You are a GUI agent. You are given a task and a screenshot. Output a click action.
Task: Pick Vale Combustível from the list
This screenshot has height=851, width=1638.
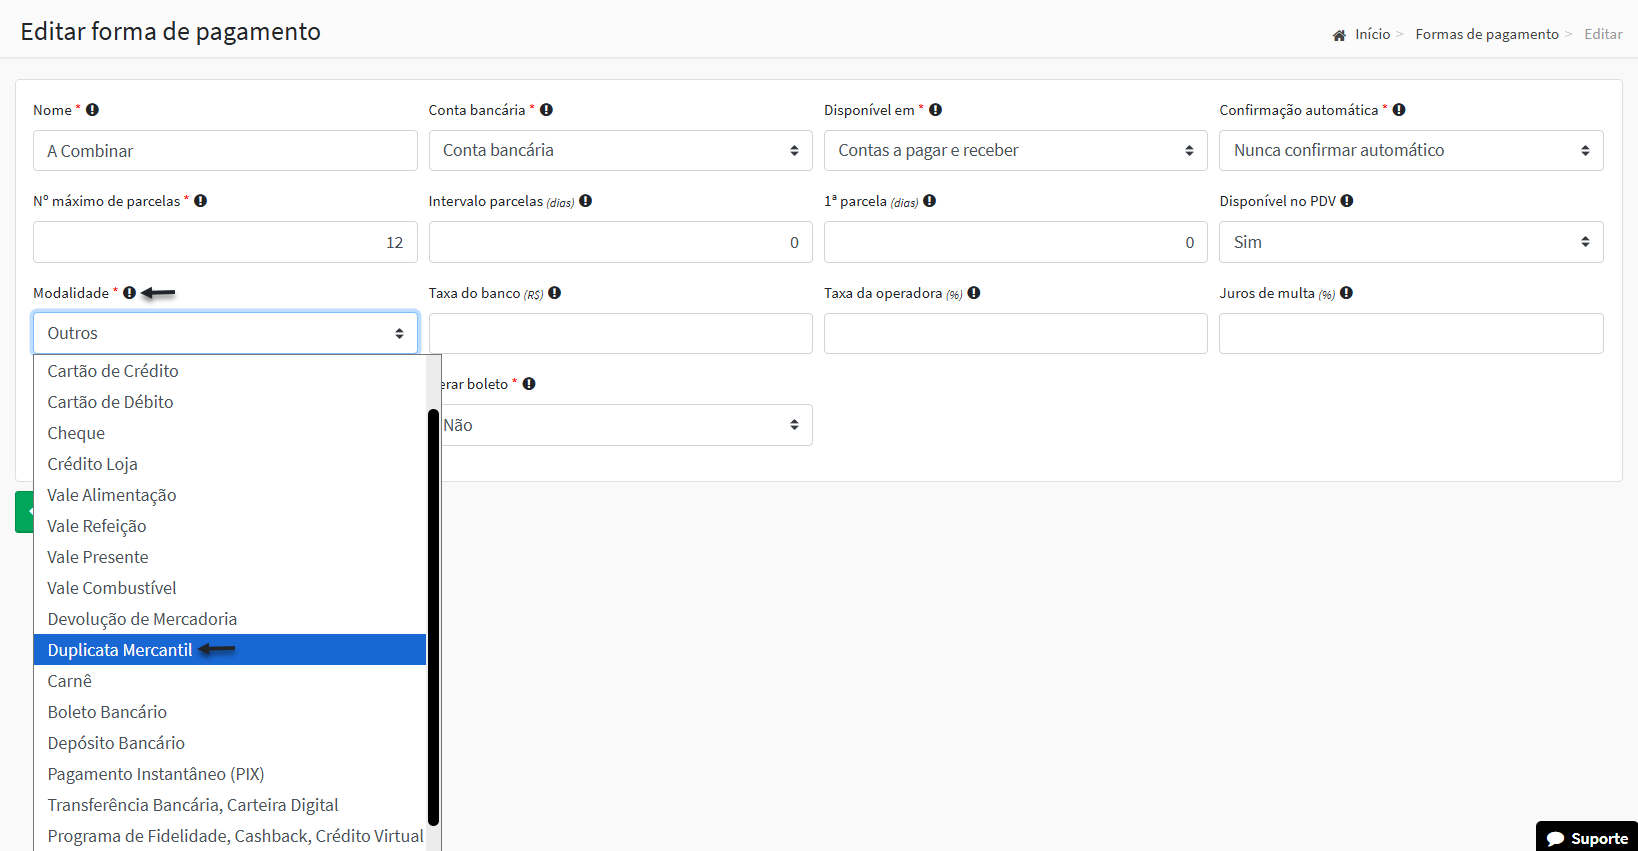pyautogui.click(x=230, y=588)
